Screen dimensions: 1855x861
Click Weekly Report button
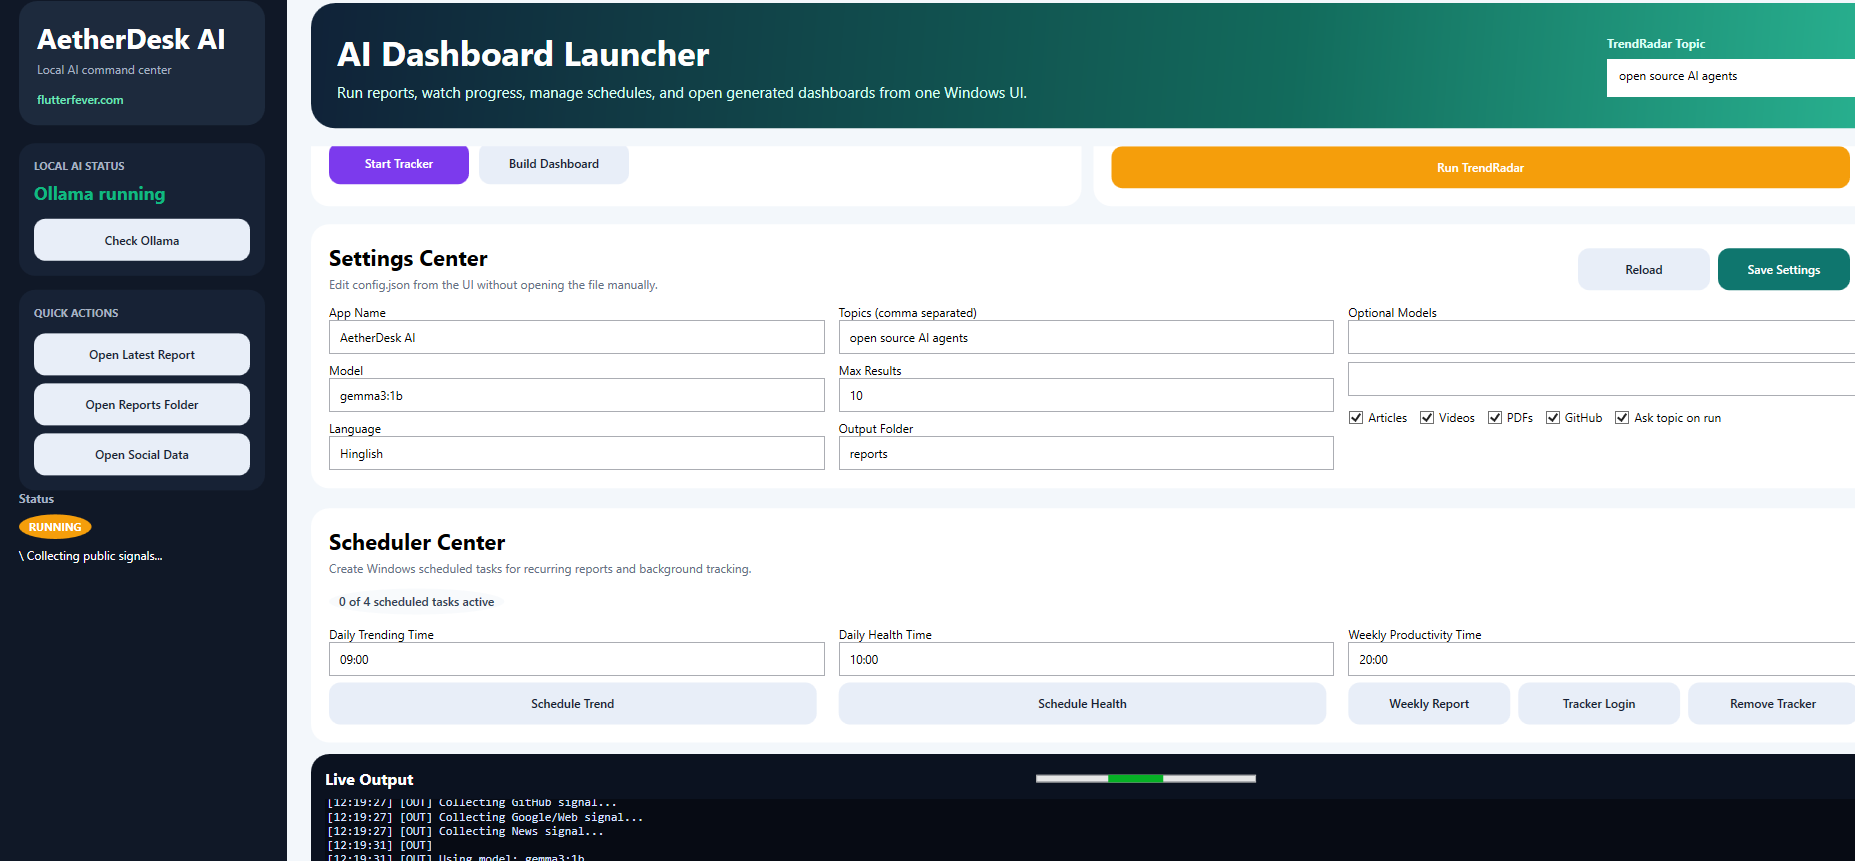[x=1428, y=703]
